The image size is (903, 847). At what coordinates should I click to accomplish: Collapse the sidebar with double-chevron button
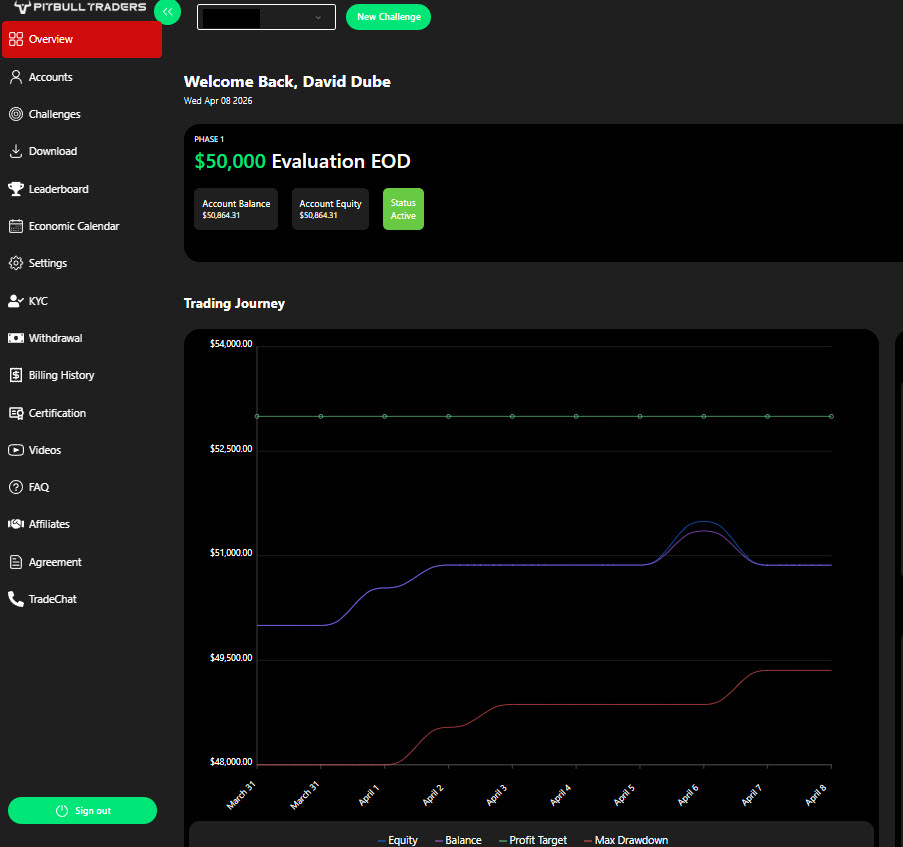[x=167, y=12]
